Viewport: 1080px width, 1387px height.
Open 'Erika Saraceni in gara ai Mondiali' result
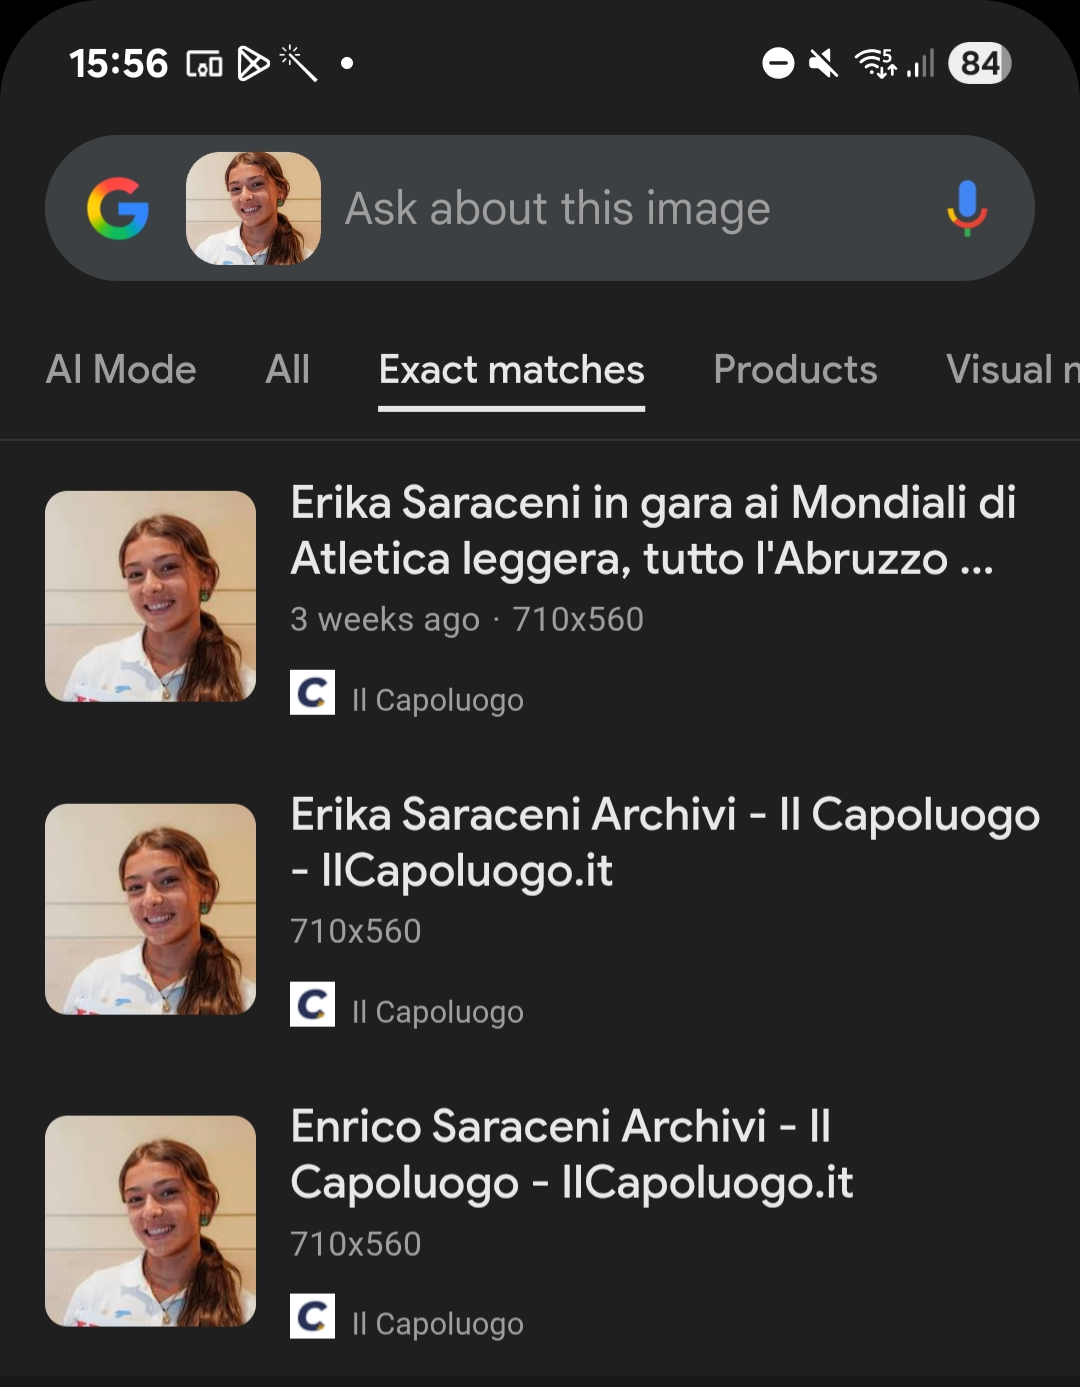click(653, 531)
